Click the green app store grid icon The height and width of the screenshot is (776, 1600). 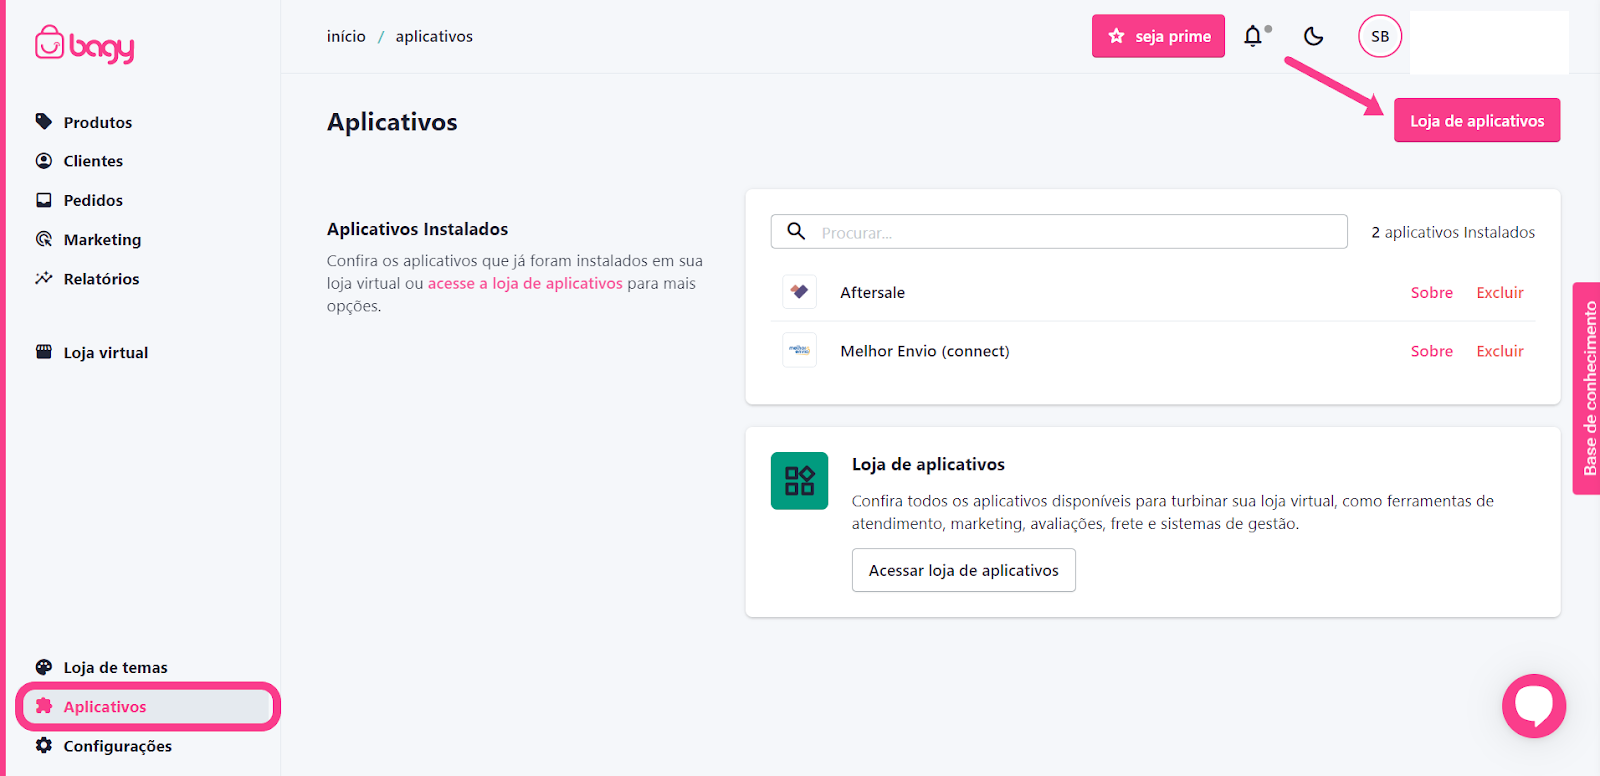pos(799,481)
